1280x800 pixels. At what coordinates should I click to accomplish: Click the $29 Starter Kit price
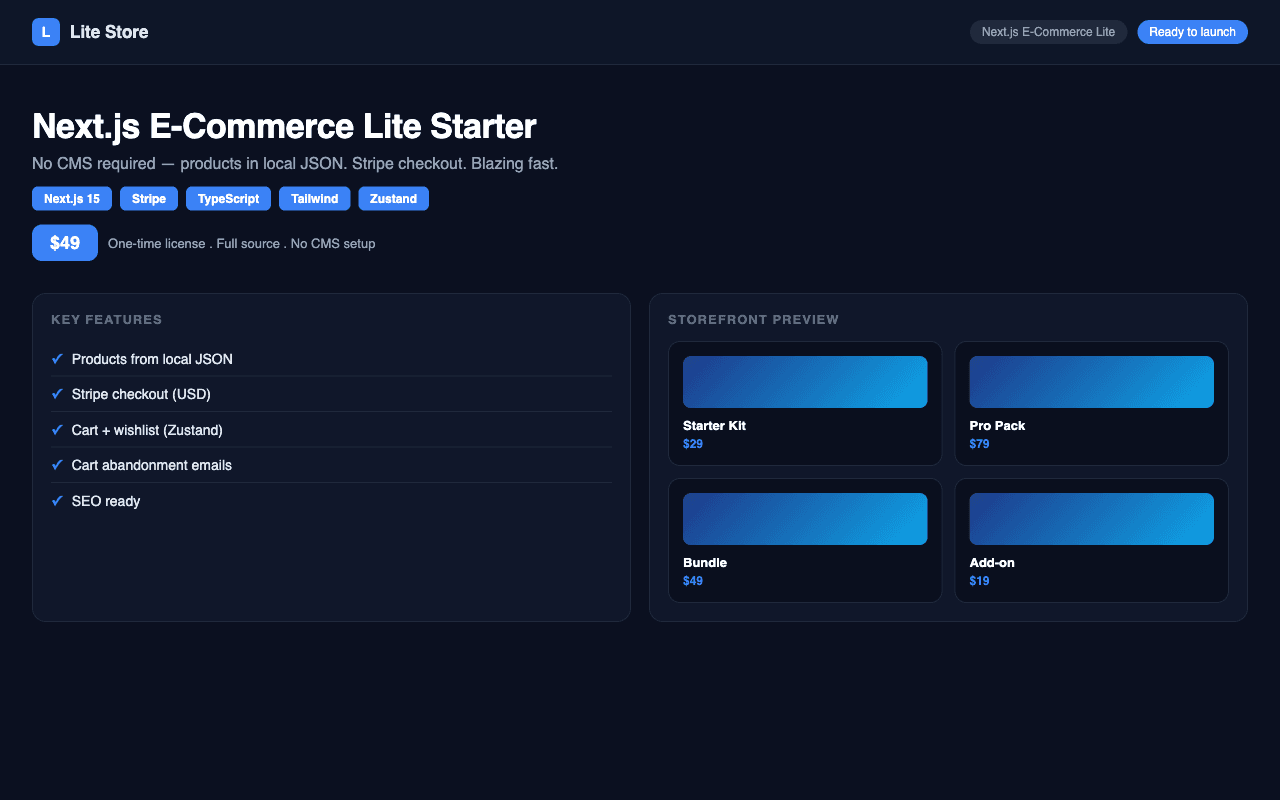point(693,444)
